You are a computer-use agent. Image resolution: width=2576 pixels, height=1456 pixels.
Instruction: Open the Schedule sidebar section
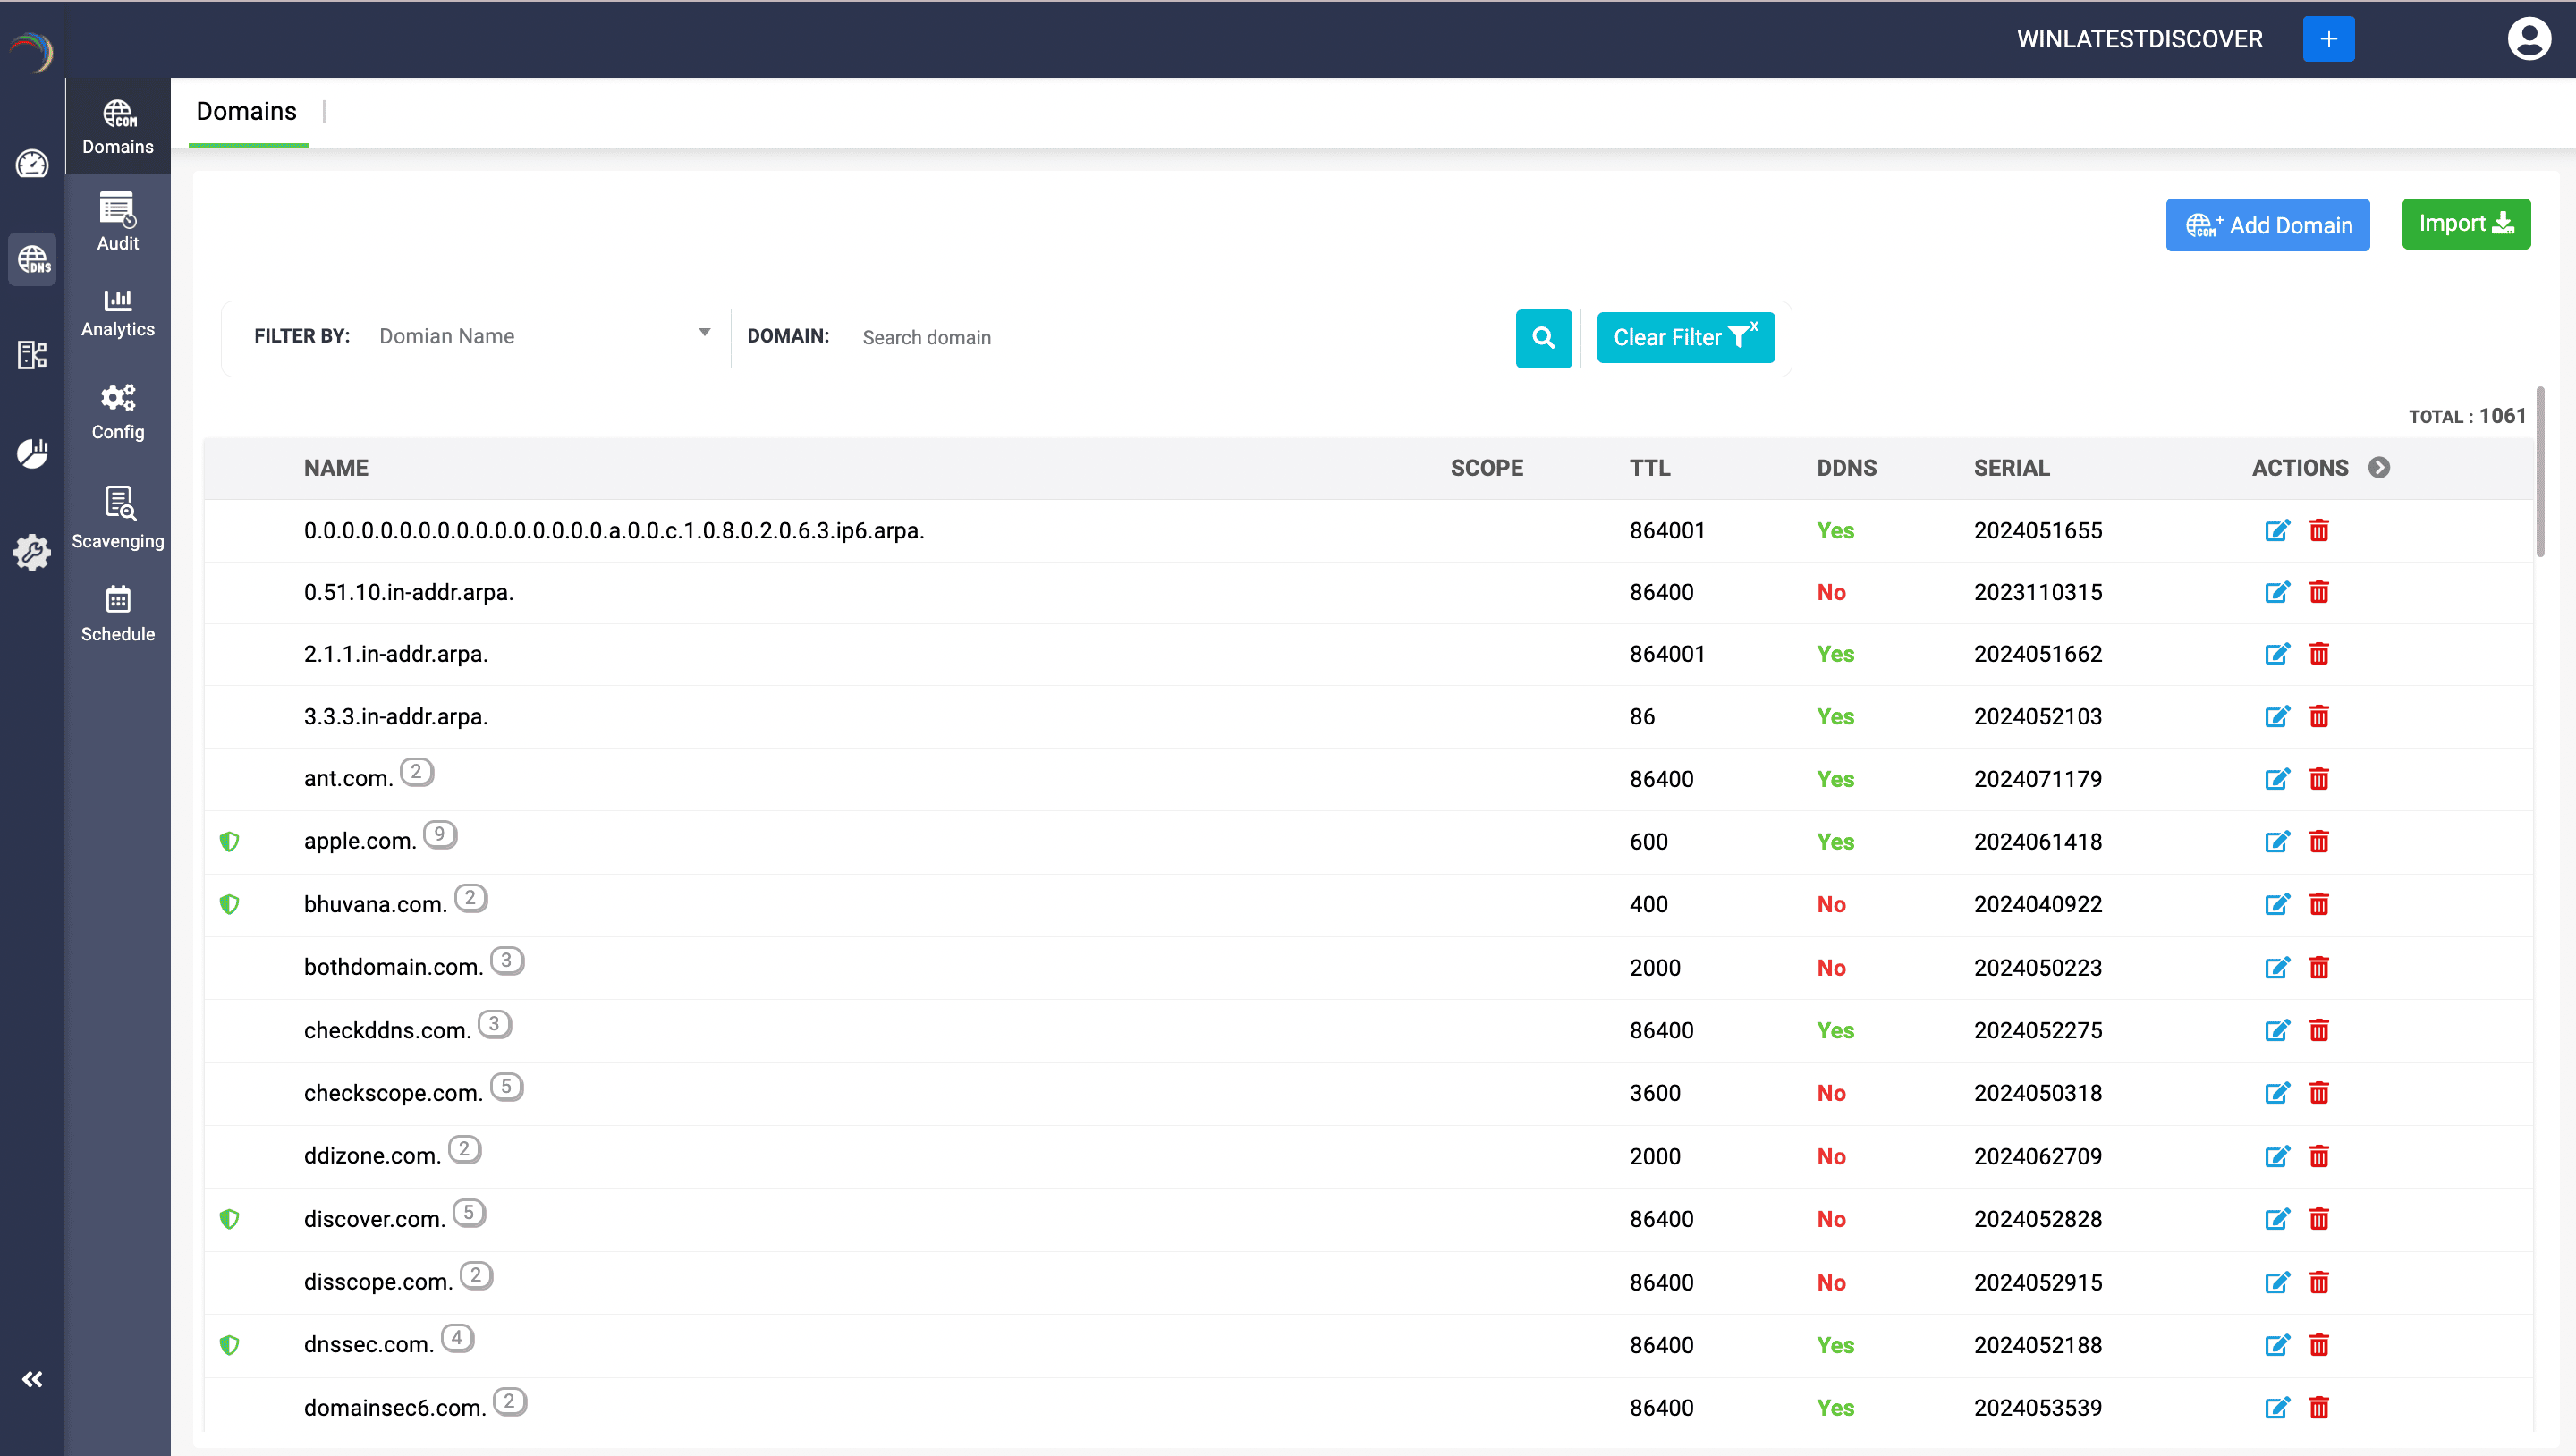tap(117, 613)
